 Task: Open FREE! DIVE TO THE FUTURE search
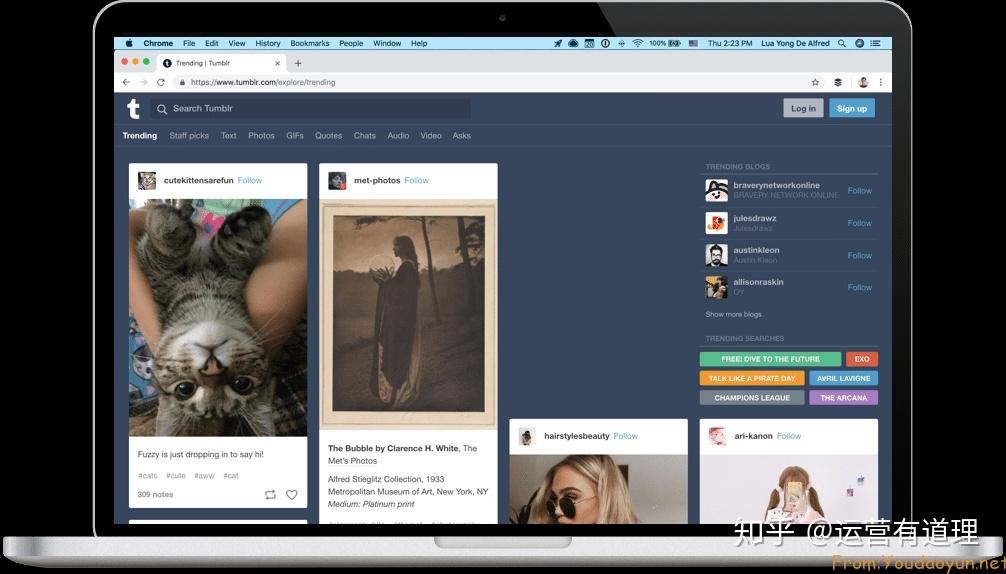pyautogui.click(x=771, y=359)
